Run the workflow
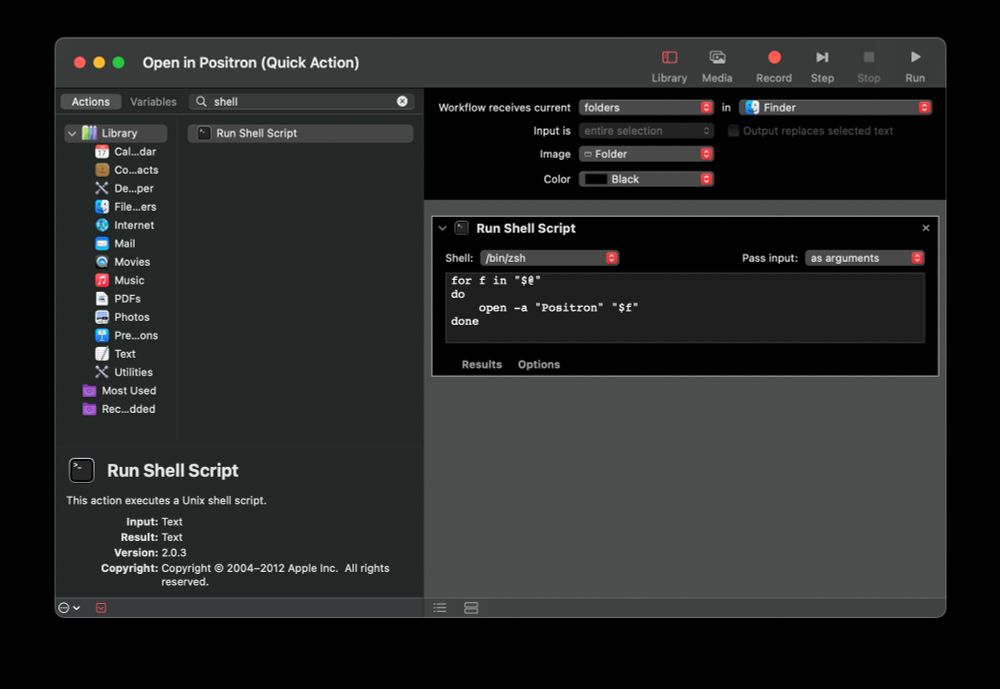Viewport: 1000px width, 689px height. tap(915, 66)
